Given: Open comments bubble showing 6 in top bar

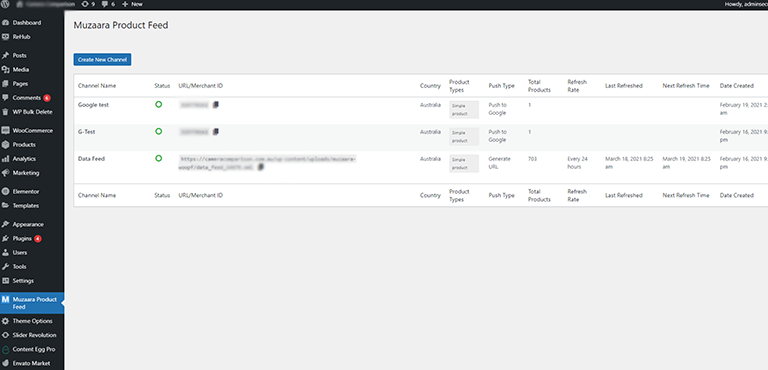Looking at the screenshot, I should pos(108,4).
